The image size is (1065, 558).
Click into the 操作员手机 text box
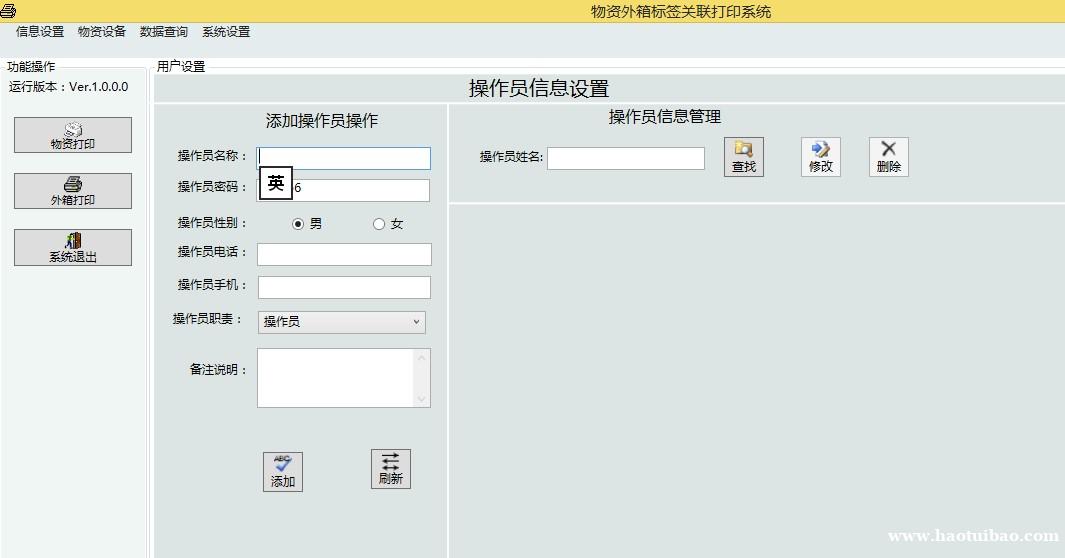tap(344, 287)
